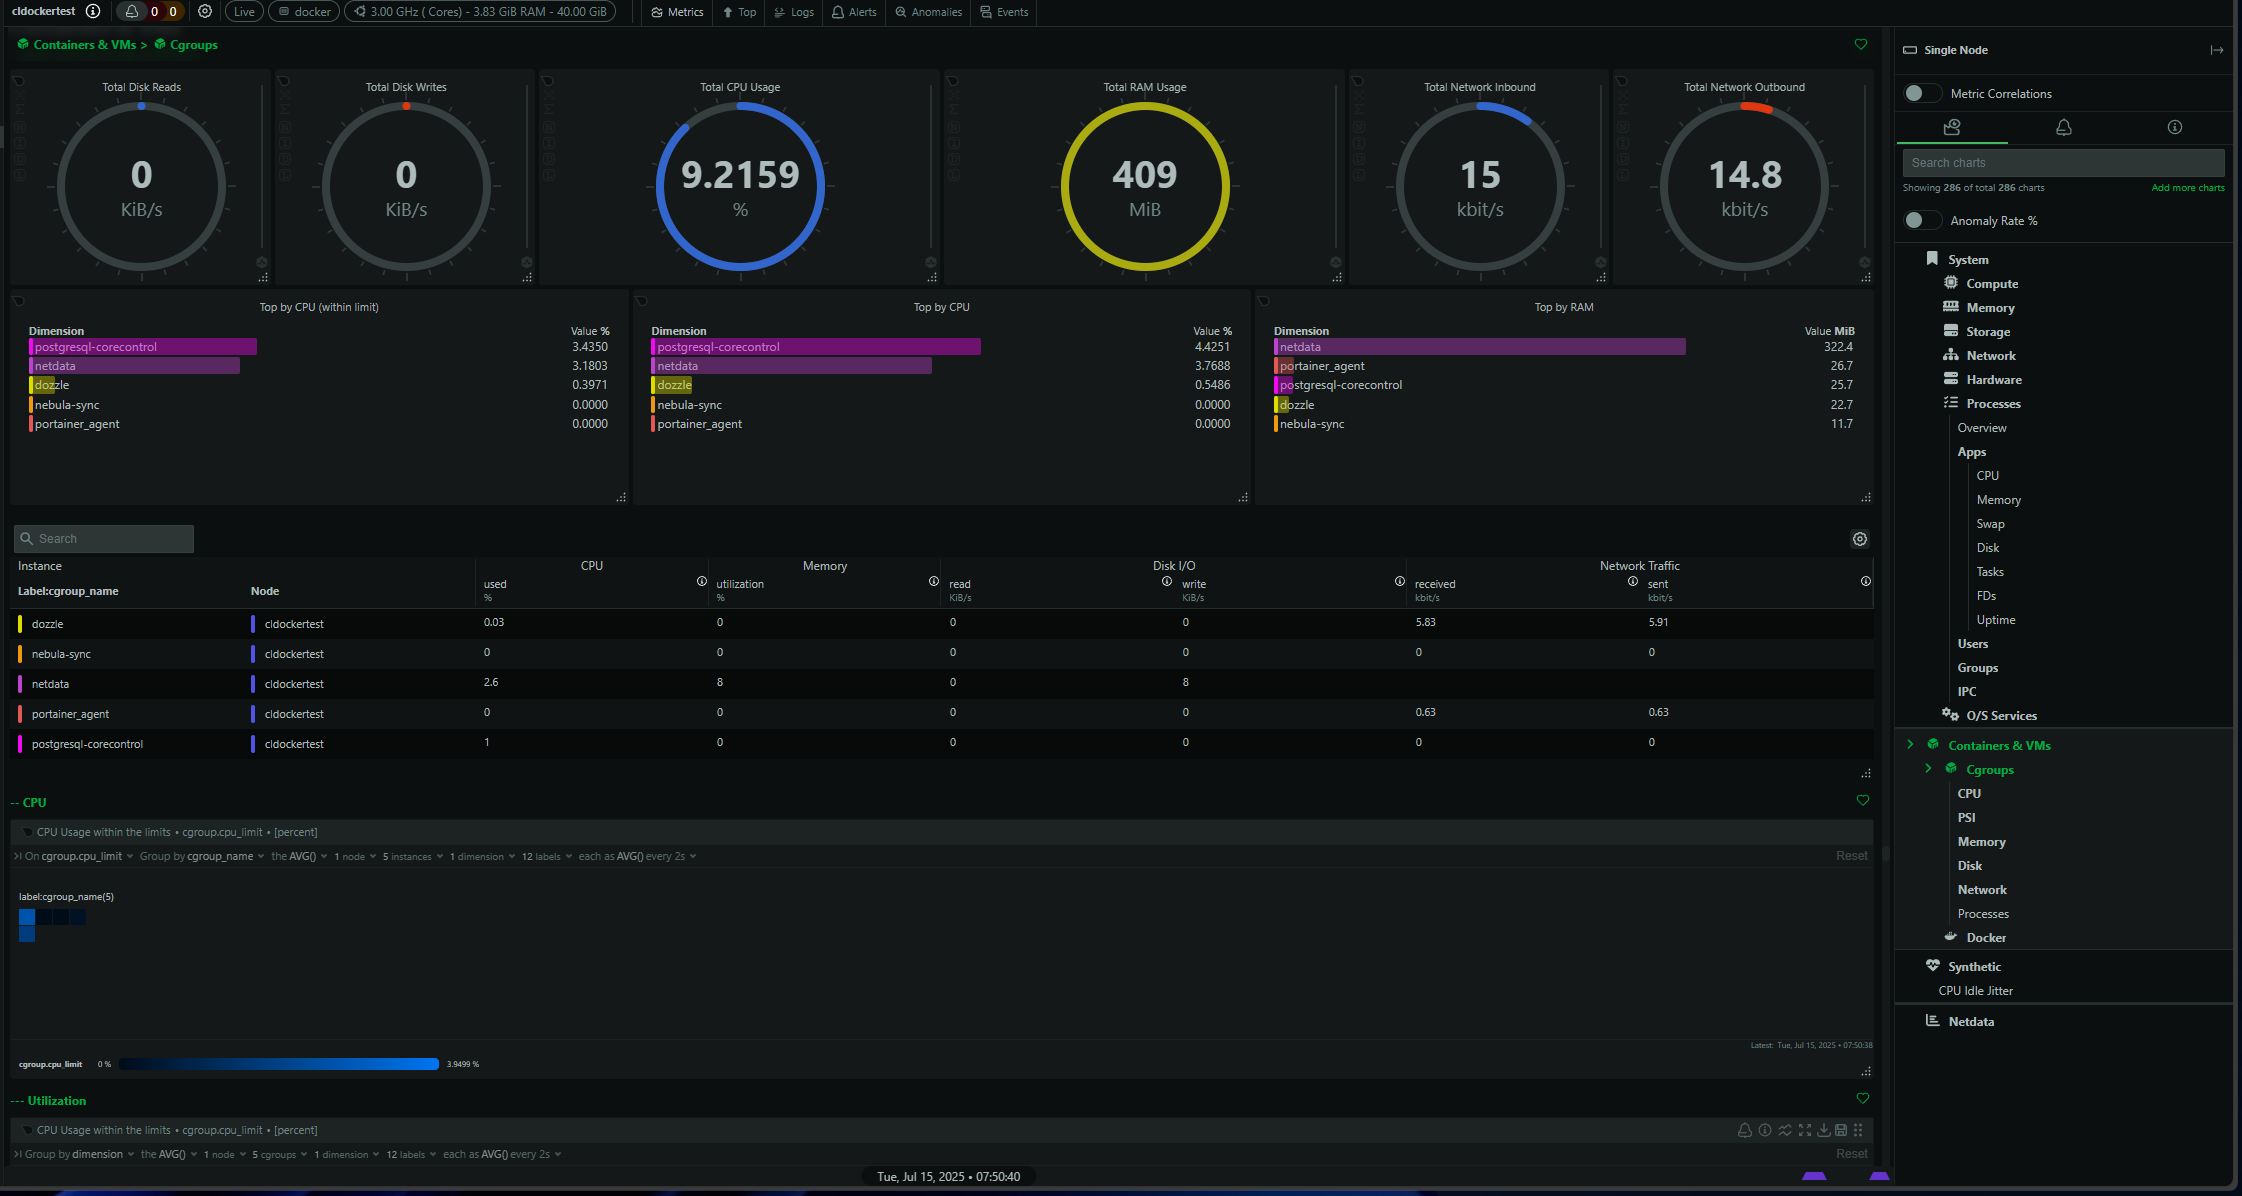Toggle the Live mode pill
The height and width of the screenshot is (1196, 2242).
coord(244,12)
